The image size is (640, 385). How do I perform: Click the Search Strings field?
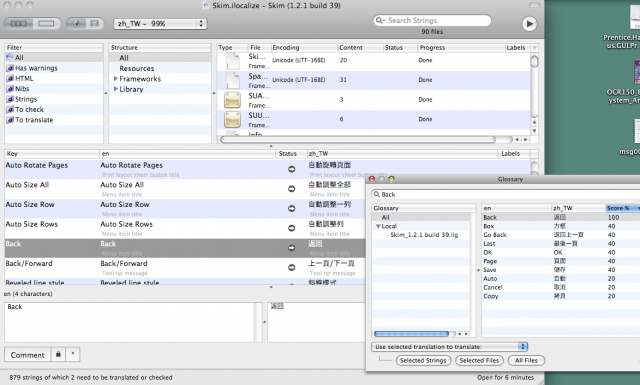point(432,20)
